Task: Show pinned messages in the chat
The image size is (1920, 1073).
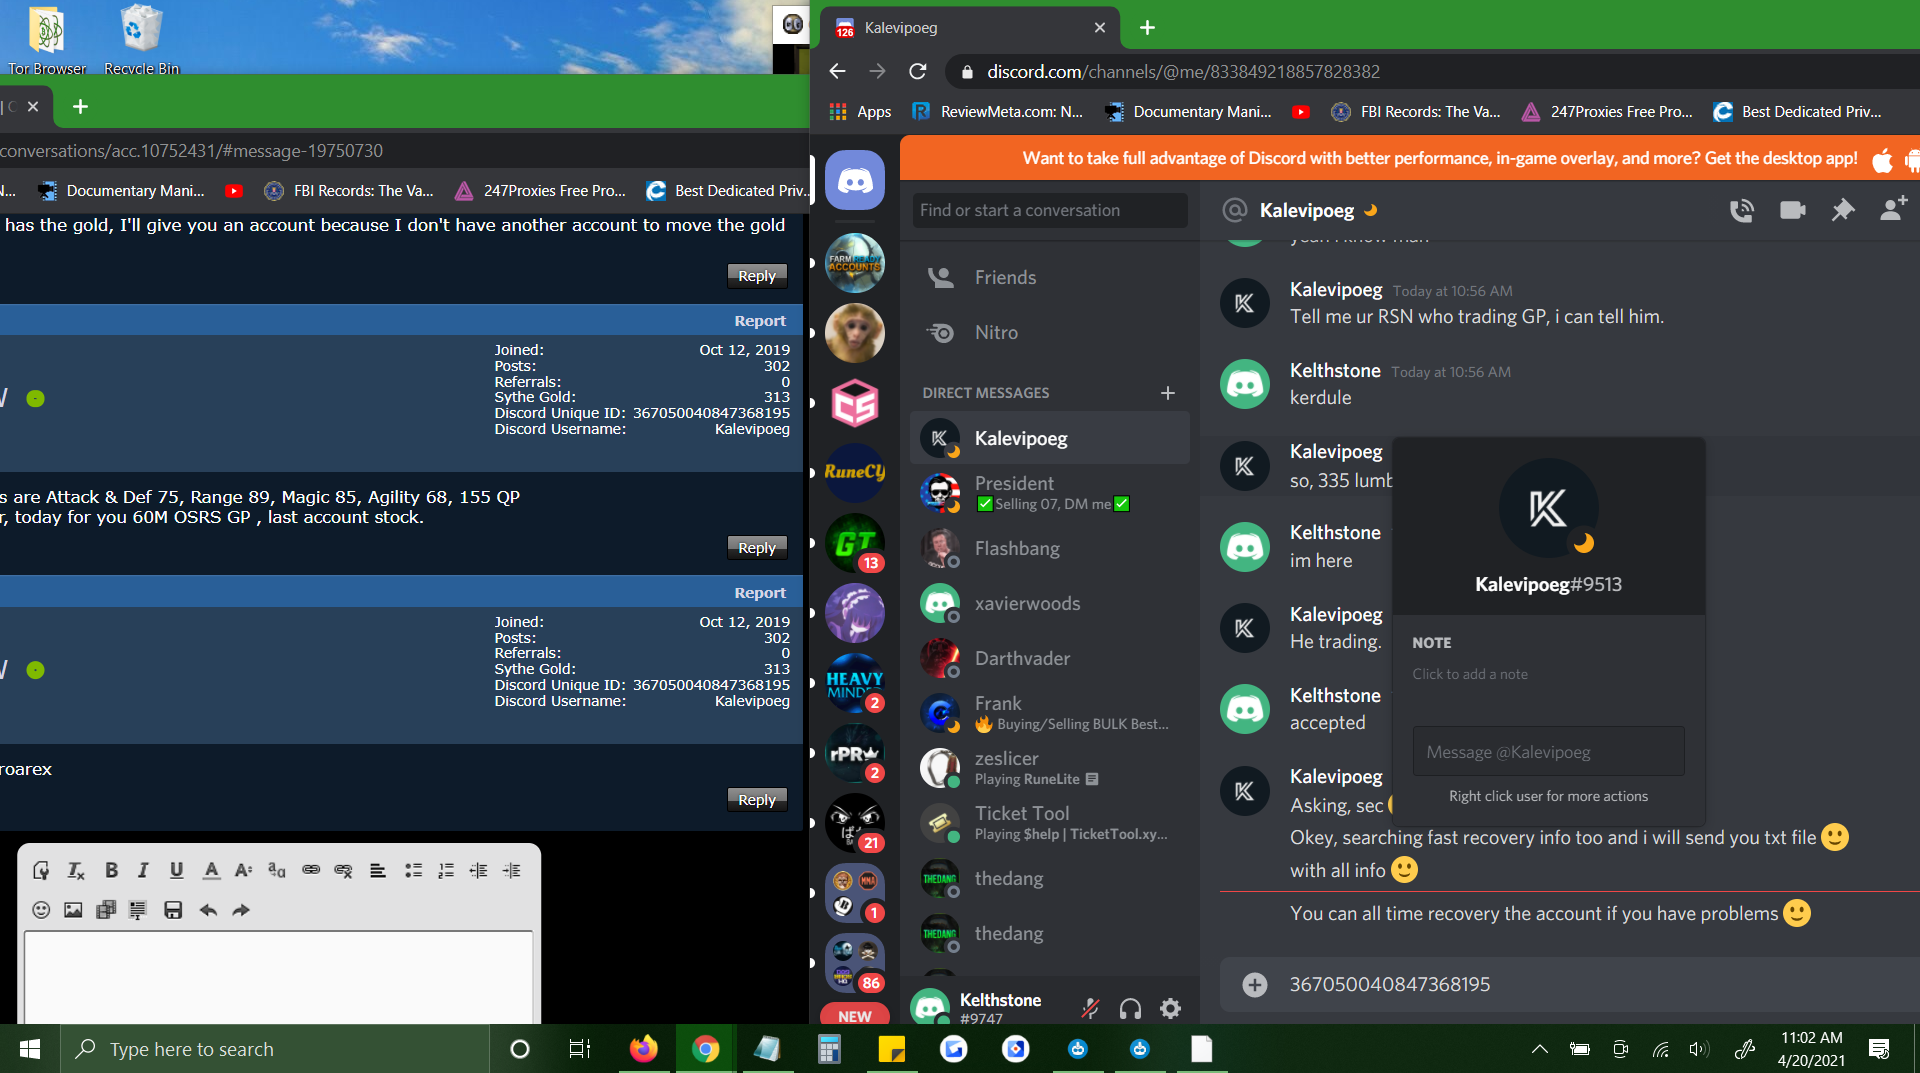Action: point(1842,210)
